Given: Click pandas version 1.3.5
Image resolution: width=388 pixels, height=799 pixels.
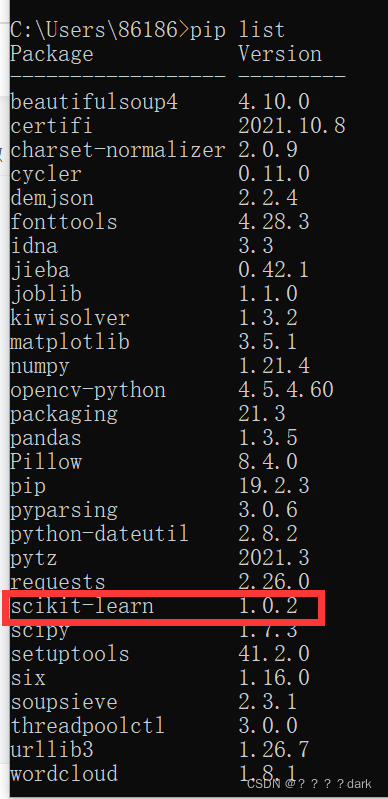Looking at the screenshot, I should click(x=268, y=438).
